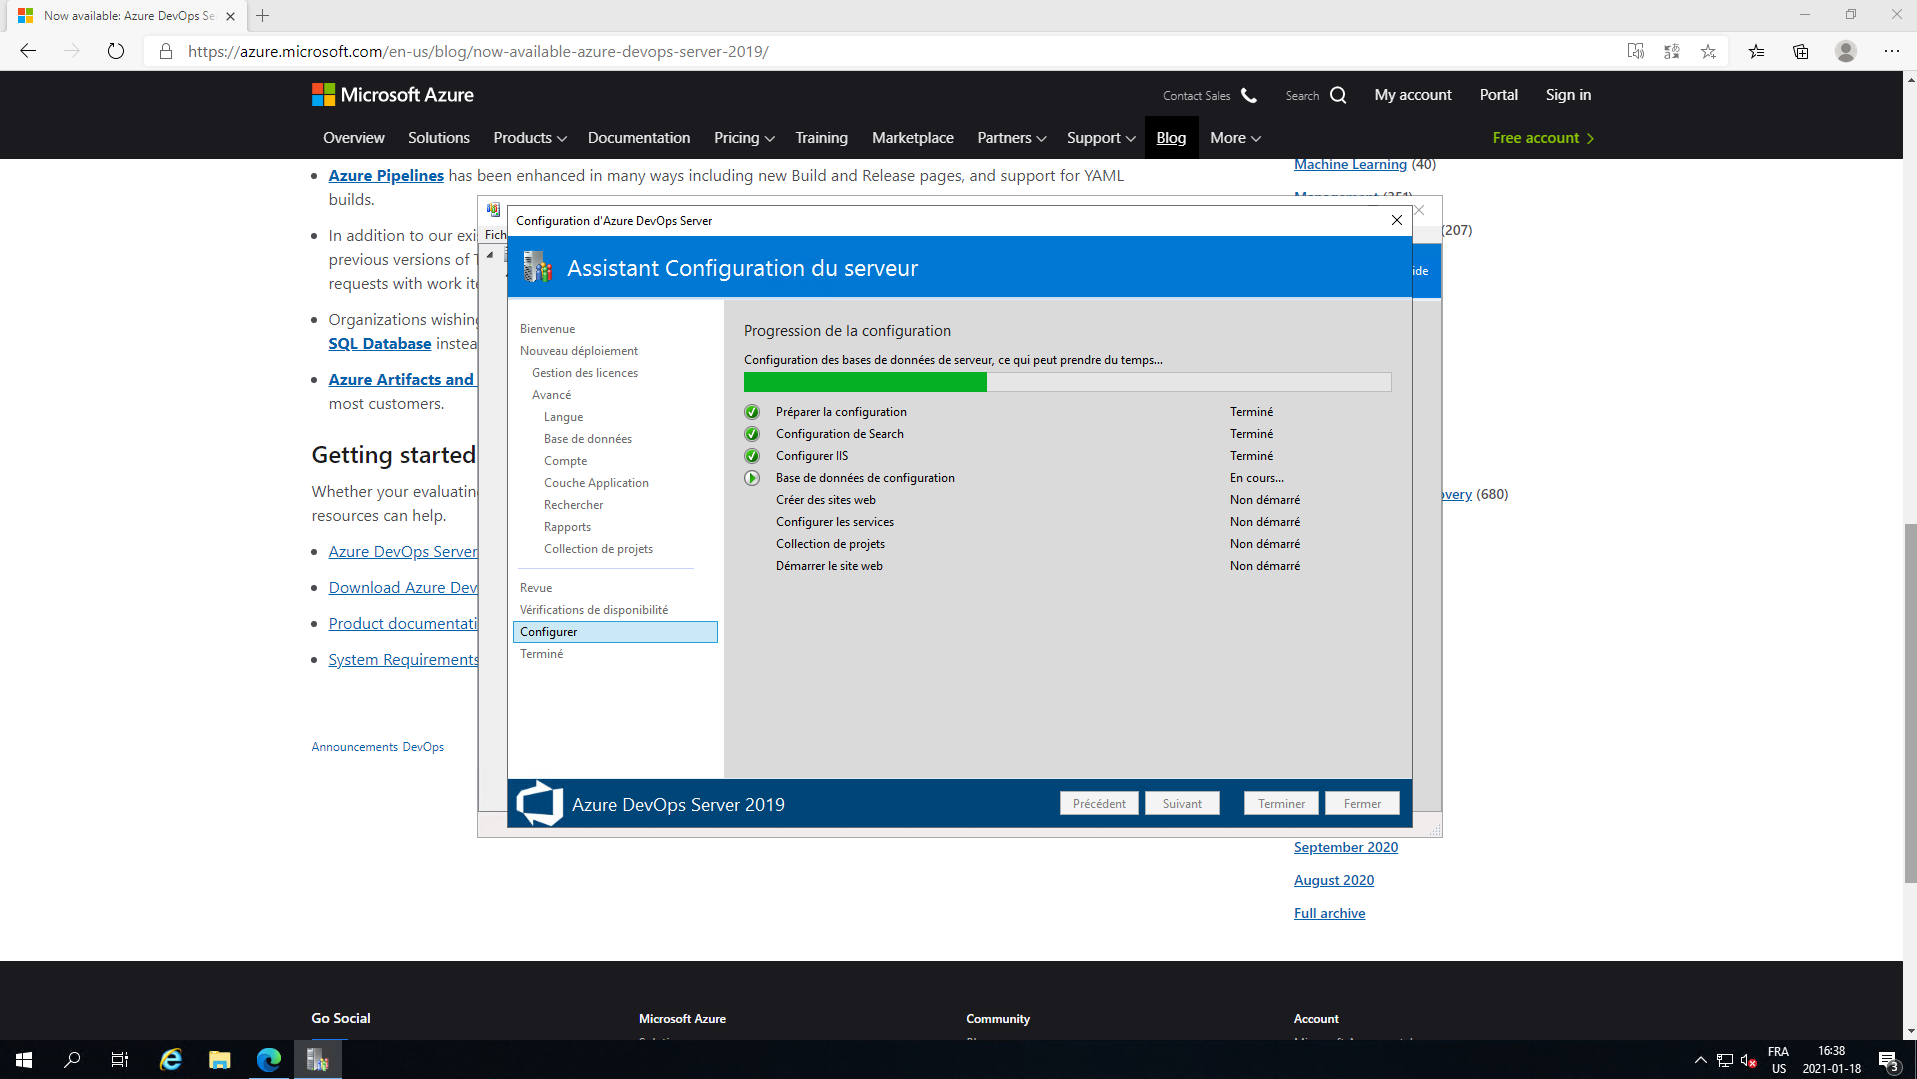Screen dimensions: 1917x1079
Task: Click the browser refresh icon
Action: [116, 51]
